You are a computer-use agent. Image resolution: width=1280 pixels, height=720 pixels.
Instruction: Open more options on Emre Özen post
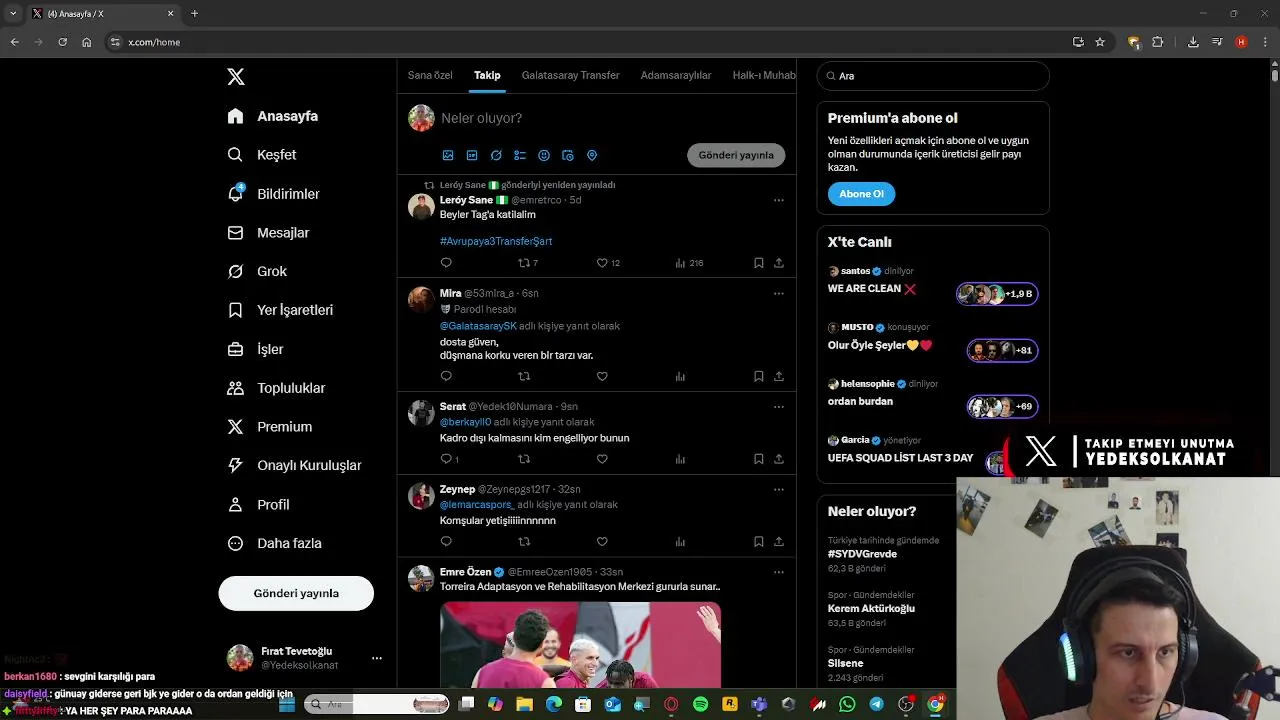click(x=779, y=572)
